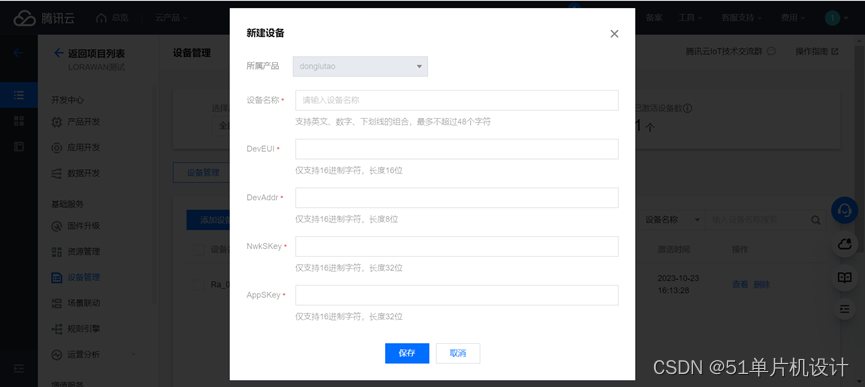Click the 激活时间 column header

673,250
